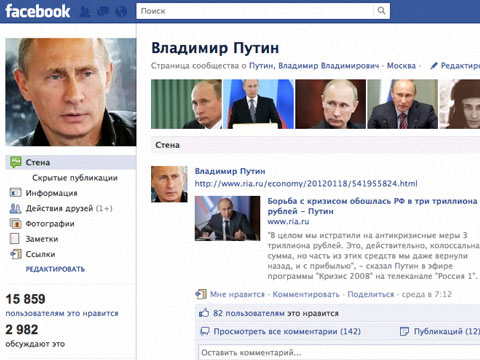
Task: Open photo at podium with flags
Action: [x=259, y=104]
